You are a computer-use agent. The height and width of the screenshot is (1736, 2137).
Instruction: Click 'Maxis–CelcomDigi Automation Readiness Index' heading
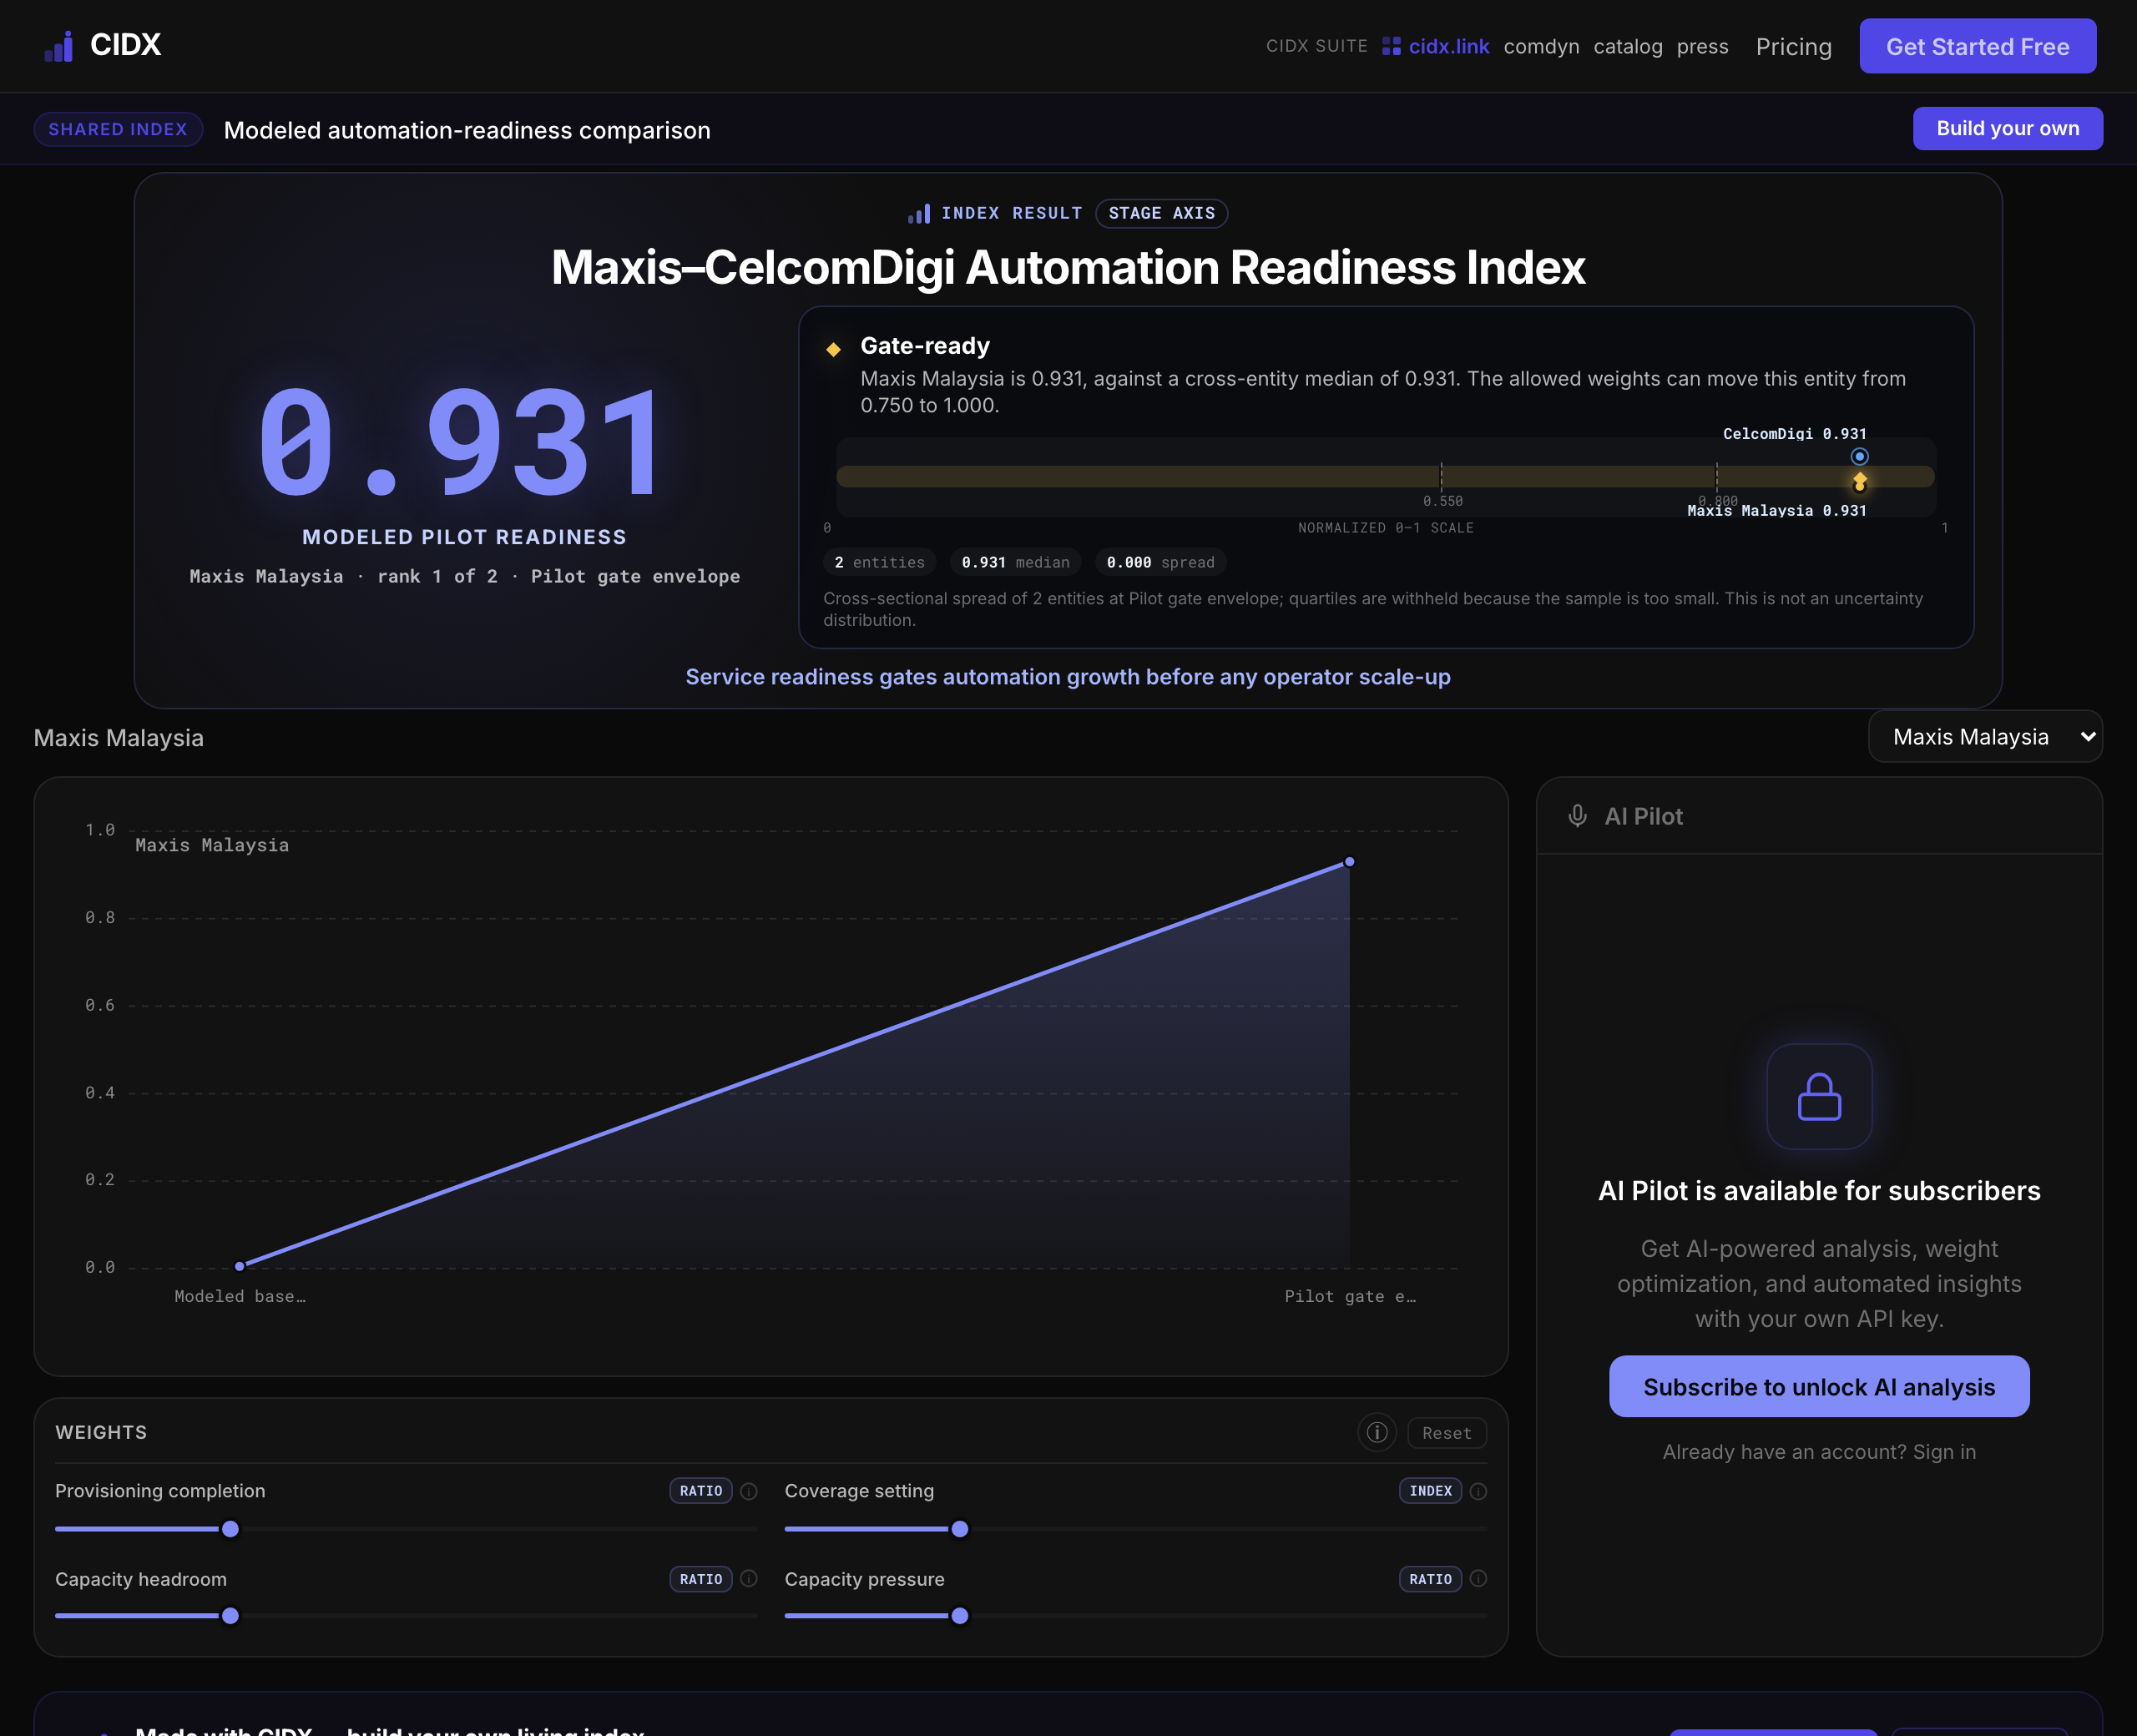coord(1068,267)
